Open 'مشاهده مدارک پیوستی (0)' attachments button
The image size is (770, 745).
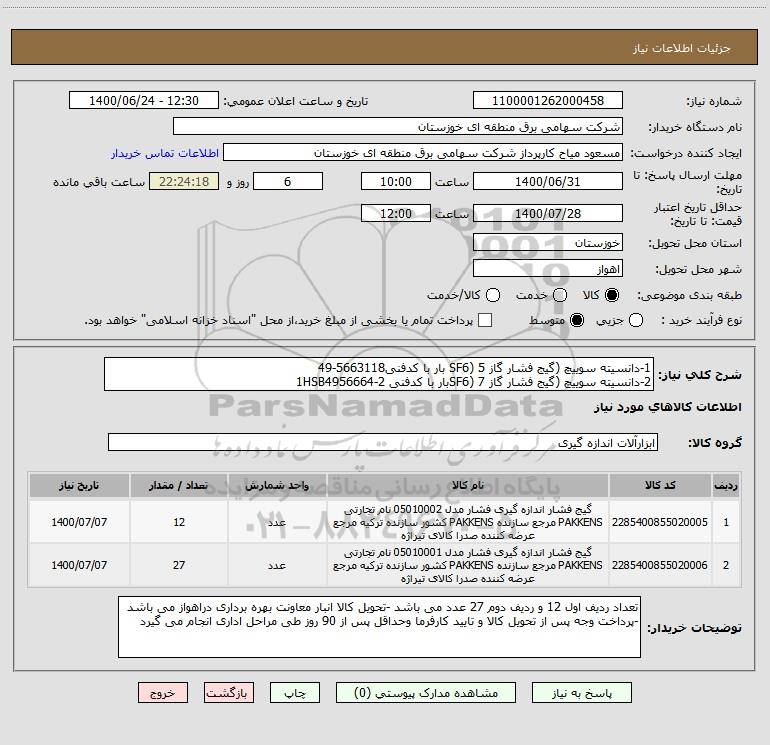[x=426, y=692]
